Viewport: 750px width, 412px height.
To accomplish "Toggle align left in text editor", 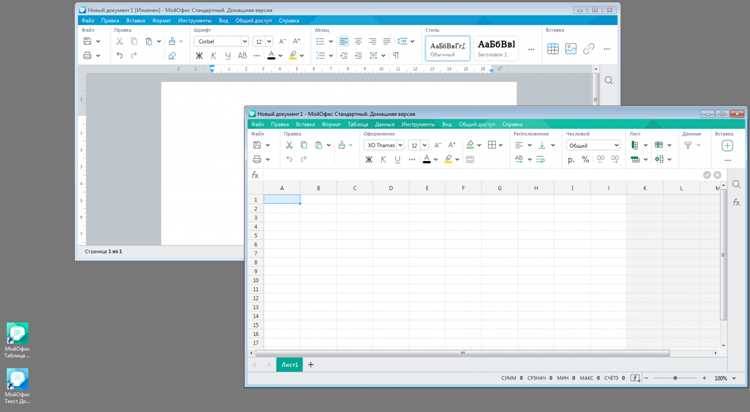I will (x=343, y=42).
